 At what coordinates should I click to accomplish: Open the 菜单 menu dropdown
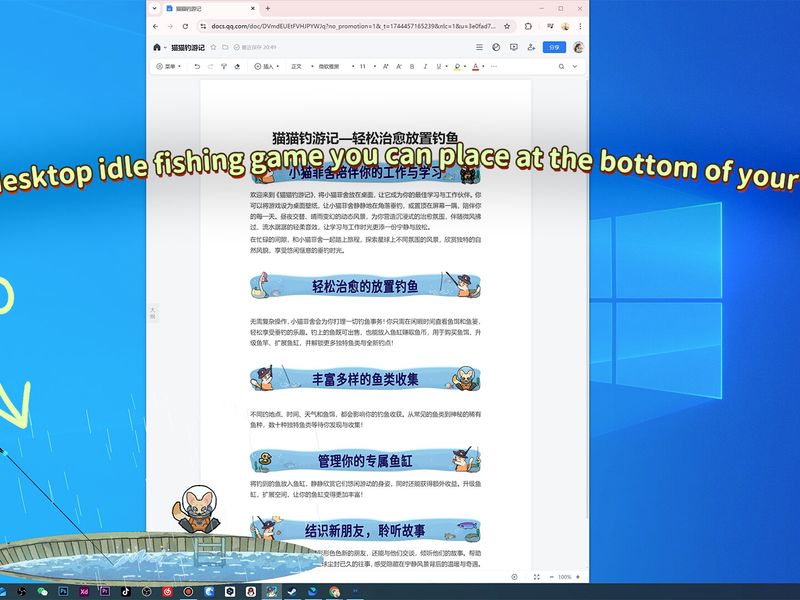(x=168, y=66)
